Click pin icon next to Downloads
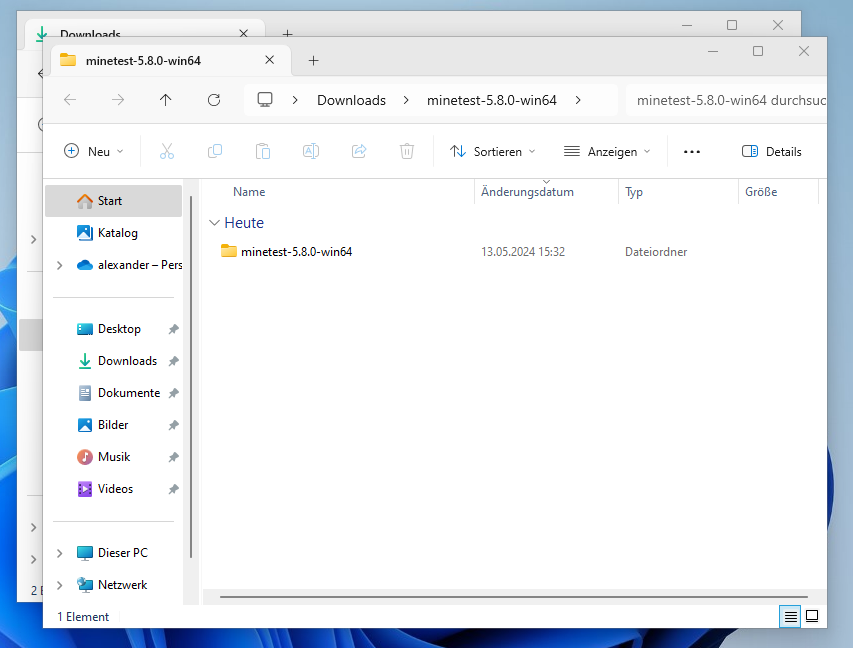Image resolution: width=853 pixels, height=648 pixels. [174, 361]
